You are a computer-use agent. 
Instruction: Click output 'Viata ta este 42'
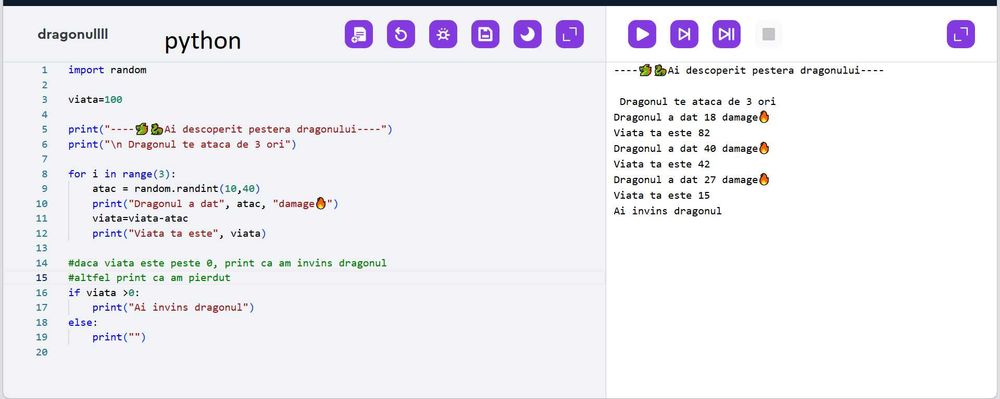tap(661, 164)
